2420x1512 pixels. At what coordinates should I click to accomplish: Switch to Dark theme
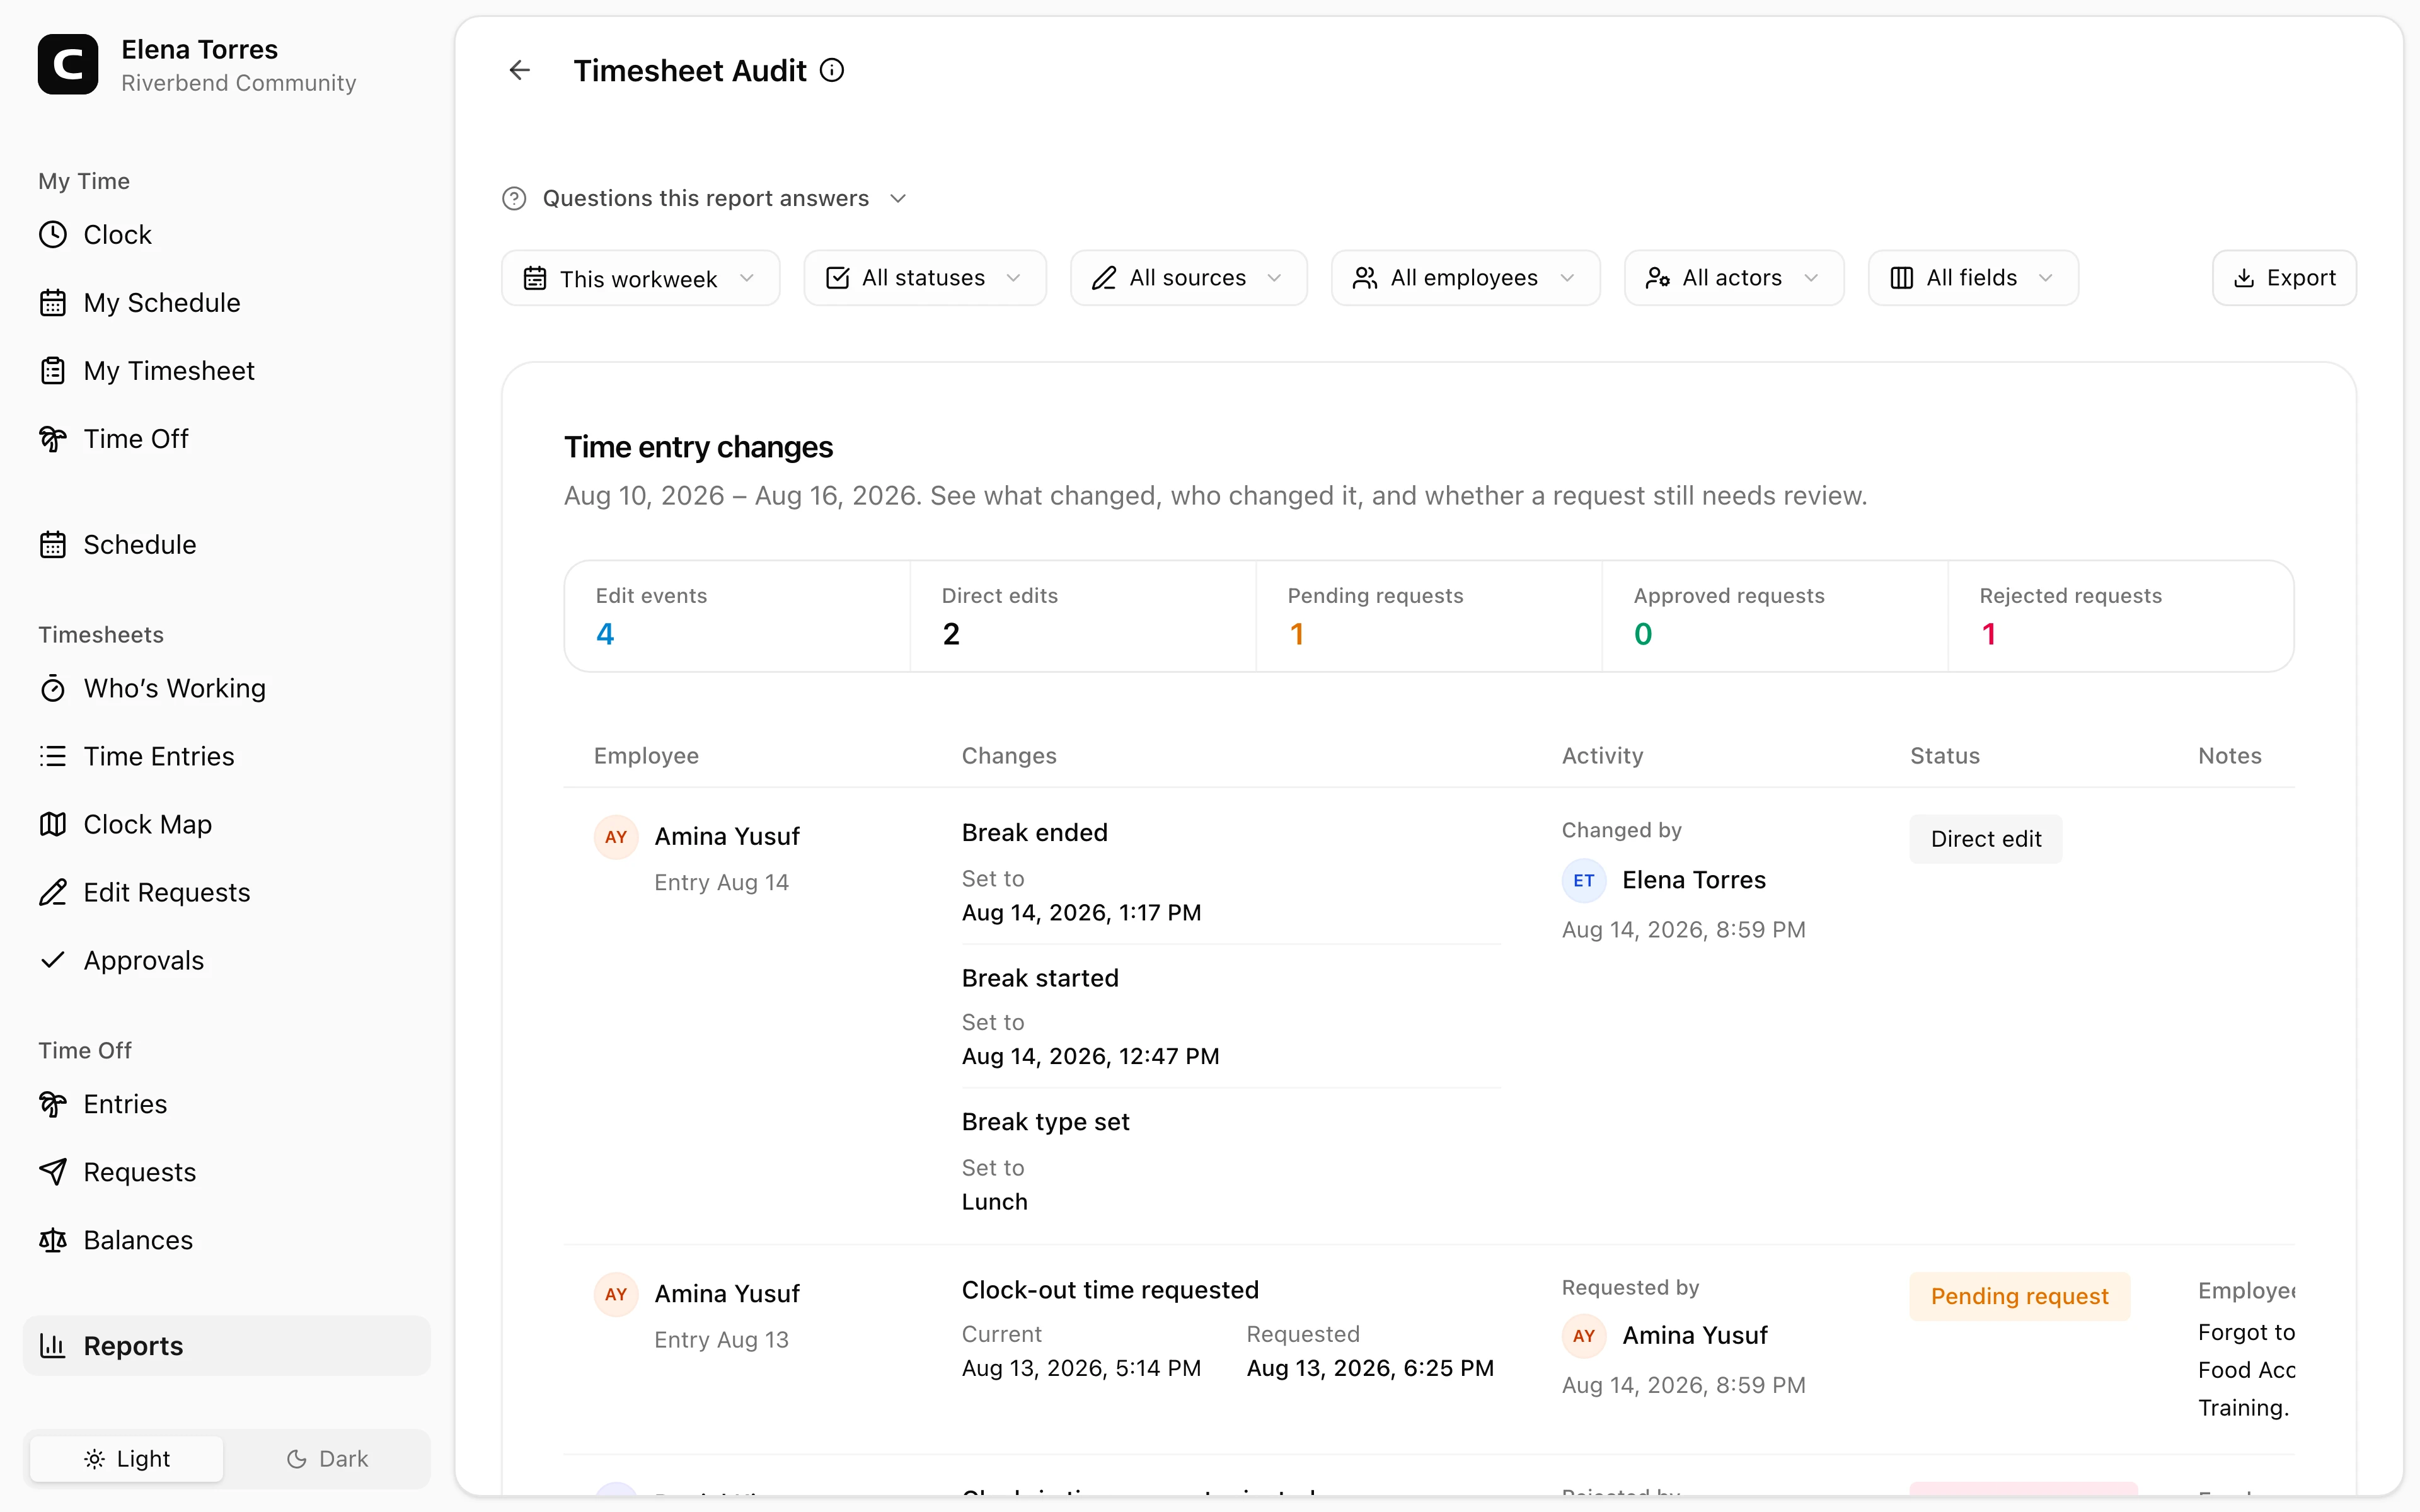click(x=327, y=1459)
